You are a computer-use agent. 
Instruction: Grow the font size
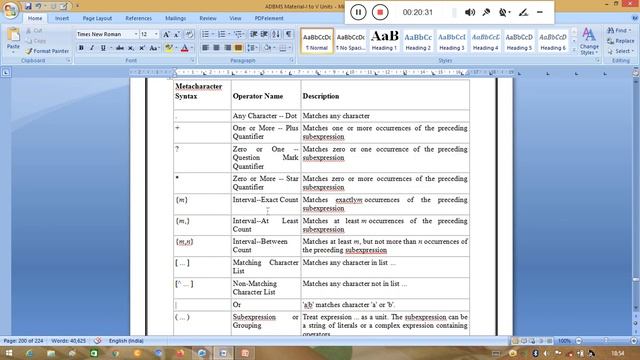pos(166,34)
